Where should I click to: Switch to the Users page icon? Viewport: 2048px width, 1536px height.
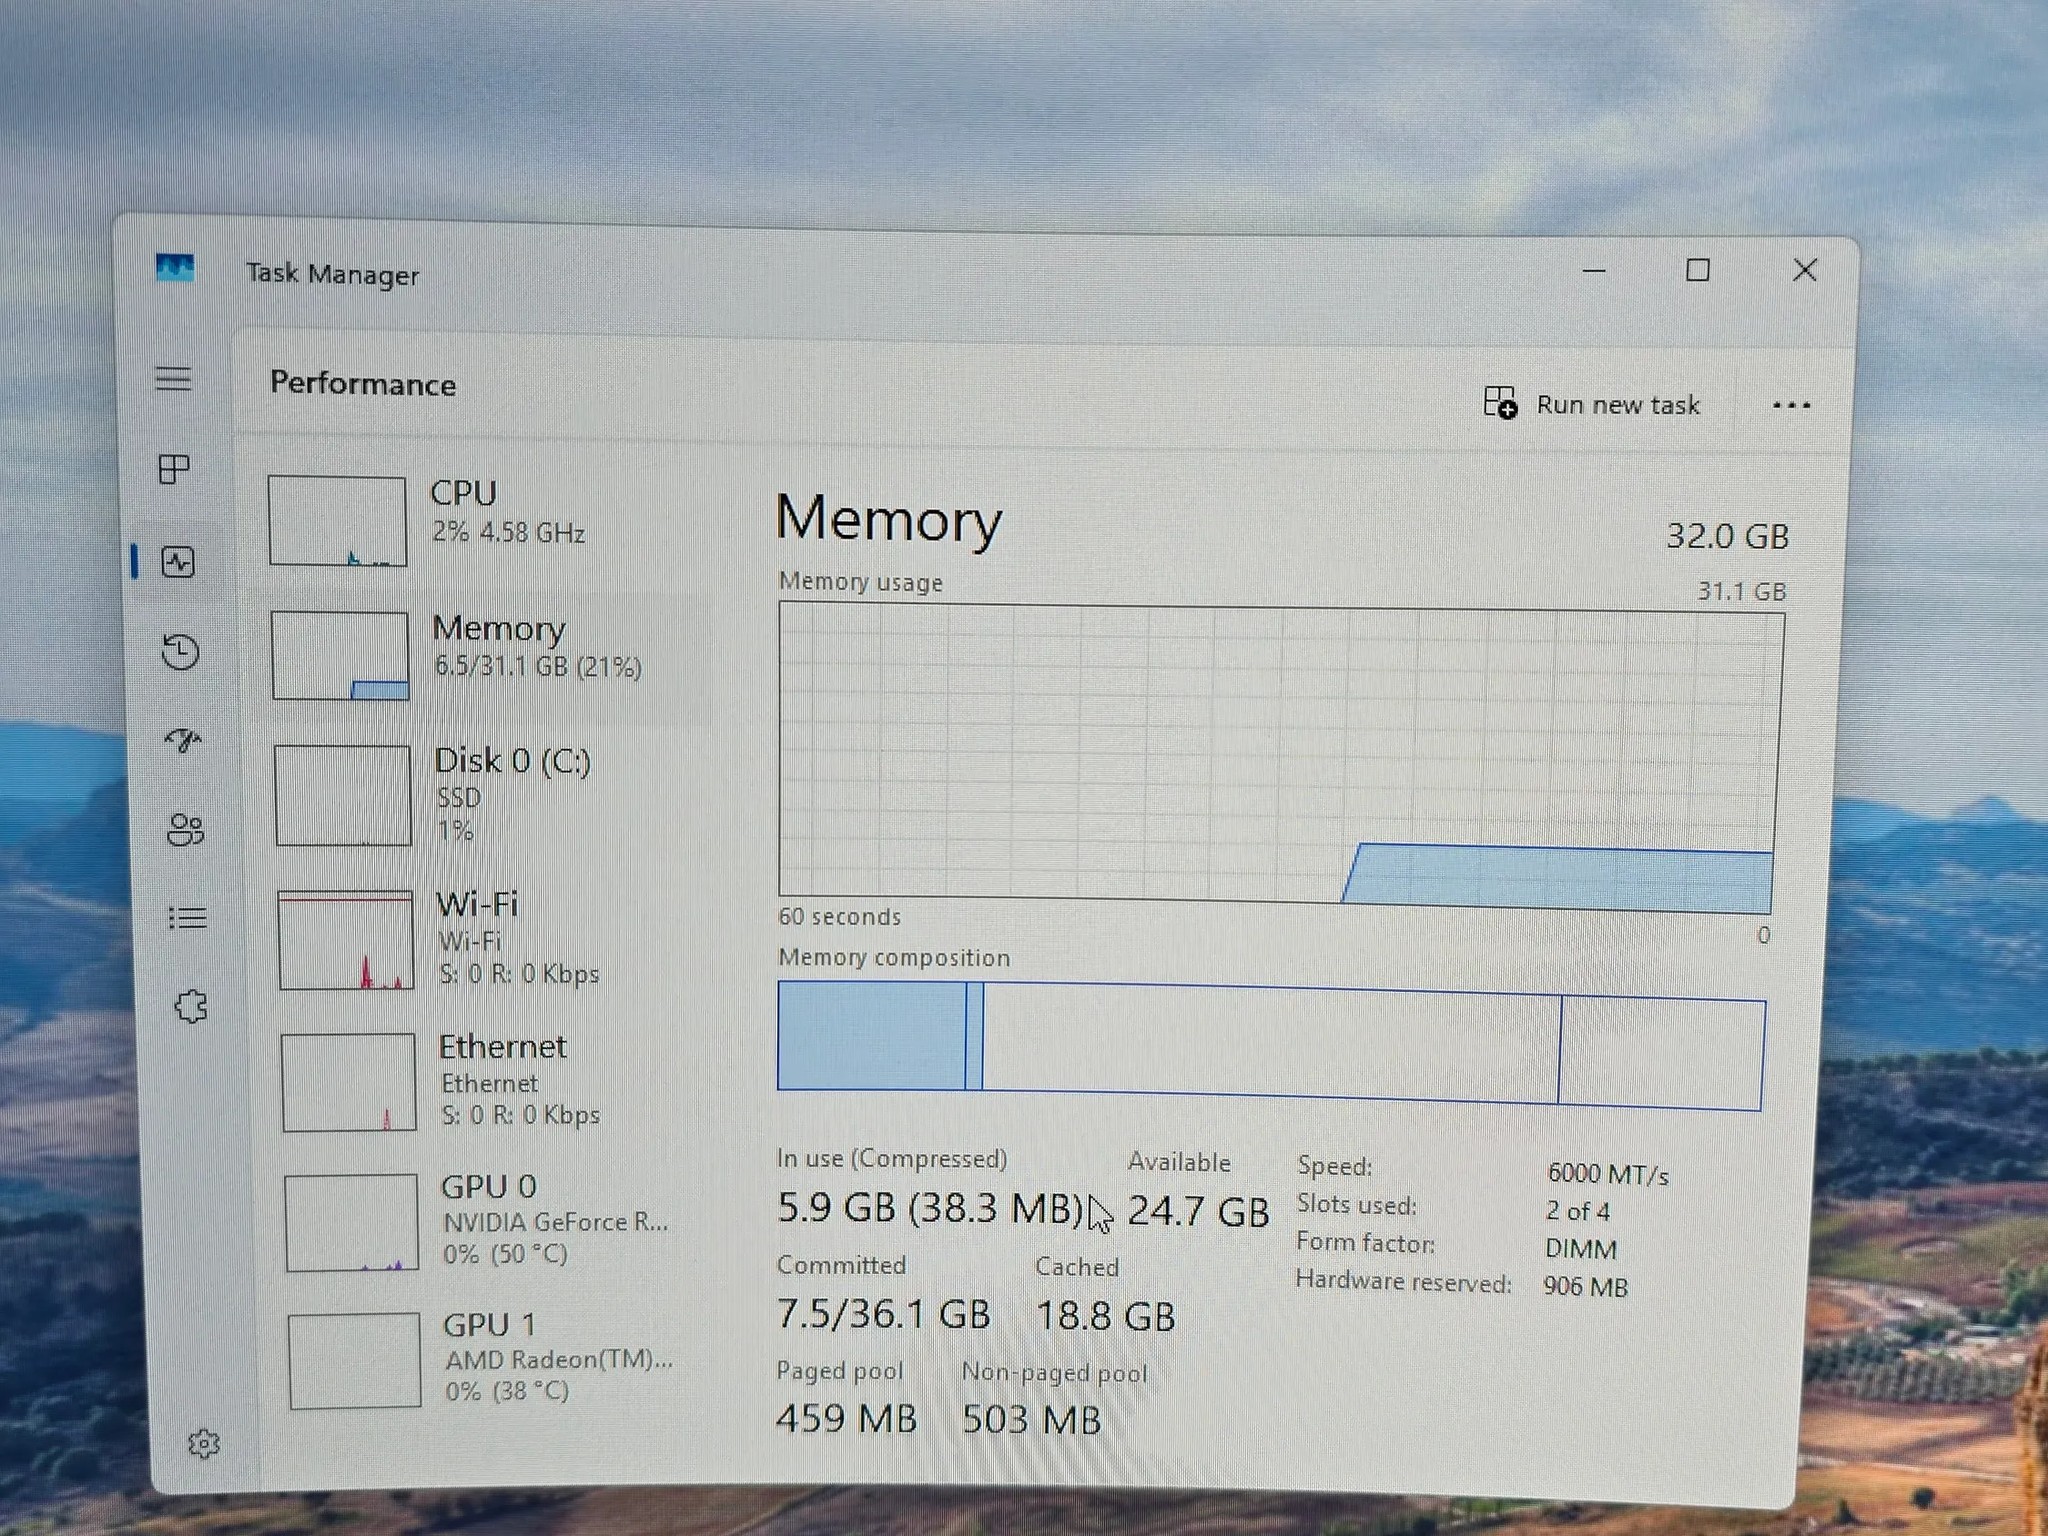click(185, 829)
